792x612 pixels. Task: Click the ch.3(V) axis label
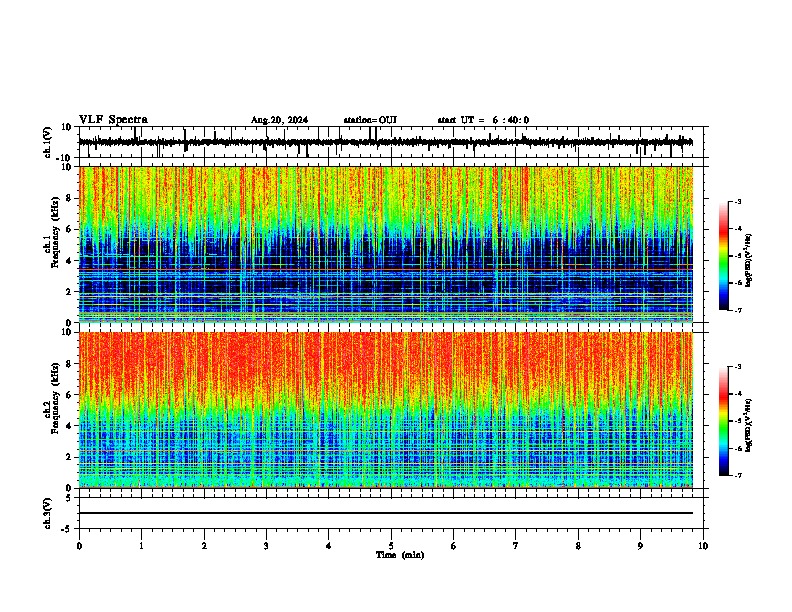pyautogui.click(x=47, y=513)
